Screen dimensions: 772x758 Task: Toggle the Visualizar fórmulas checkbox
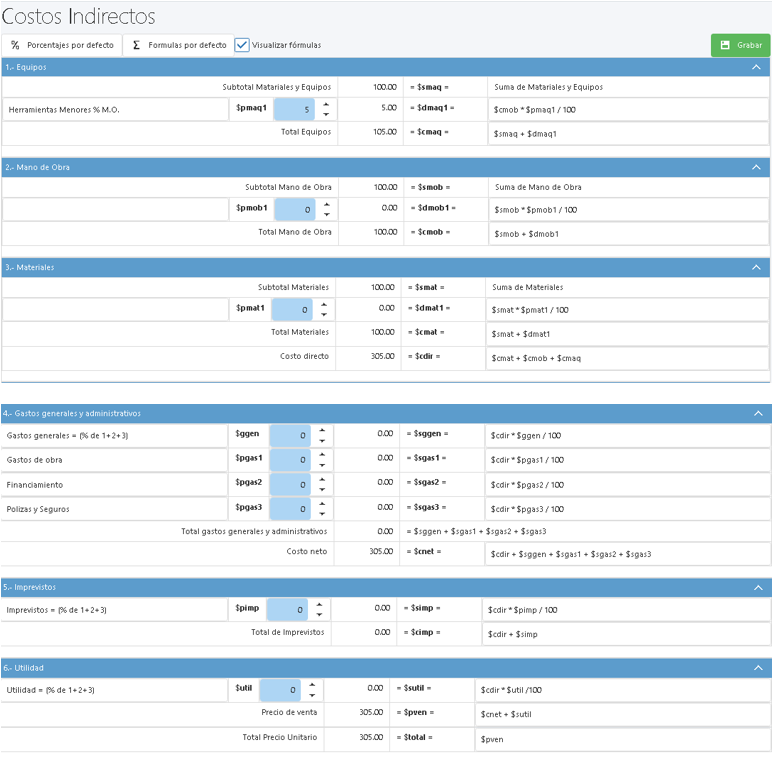[242, 45]
